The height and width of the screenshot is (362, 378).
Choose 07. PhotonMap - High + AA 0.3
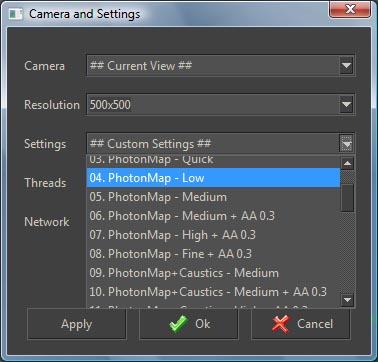pos(213,235)
